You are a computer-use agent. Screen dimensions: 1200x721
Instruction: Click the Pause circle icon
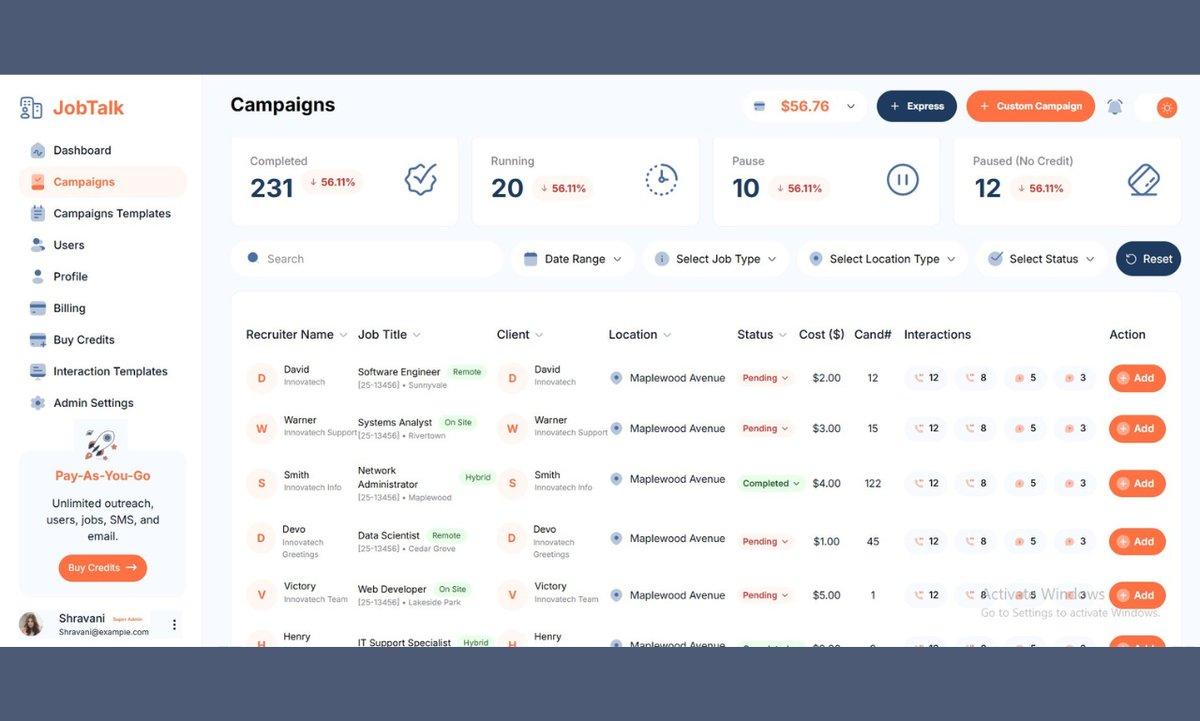point(902,180)
